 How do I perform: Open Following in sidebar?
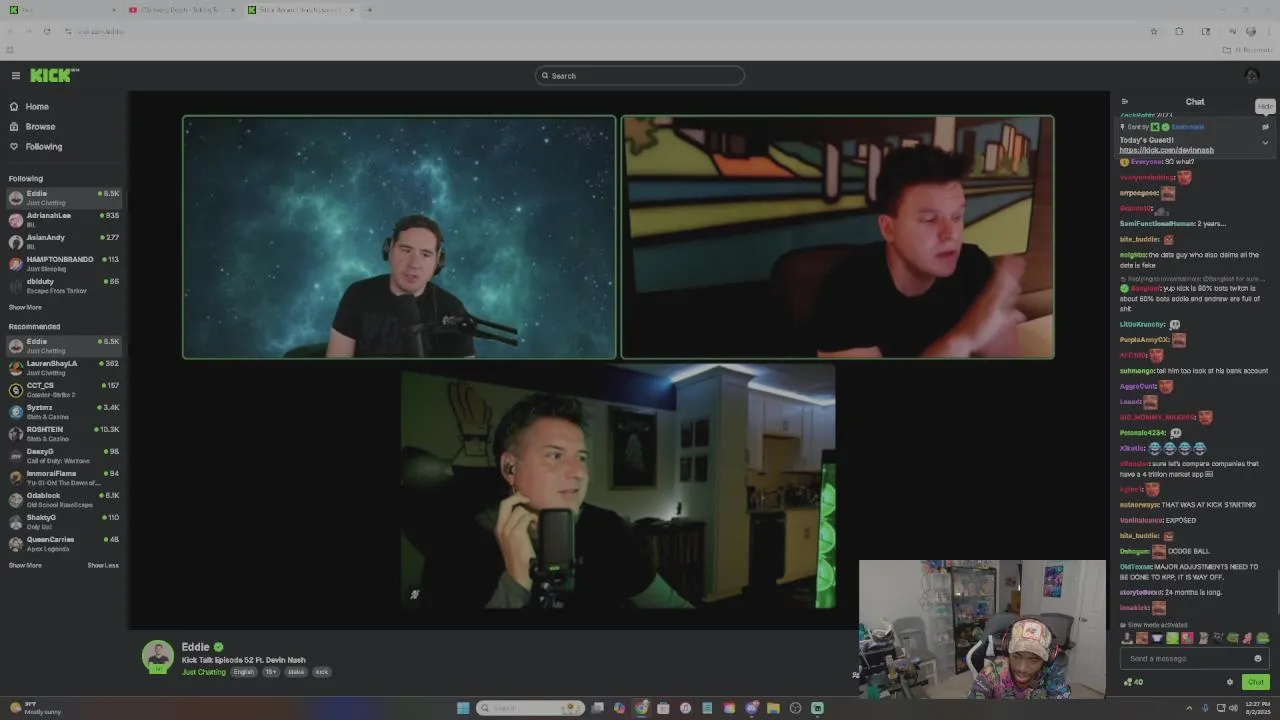click(43, 147)
